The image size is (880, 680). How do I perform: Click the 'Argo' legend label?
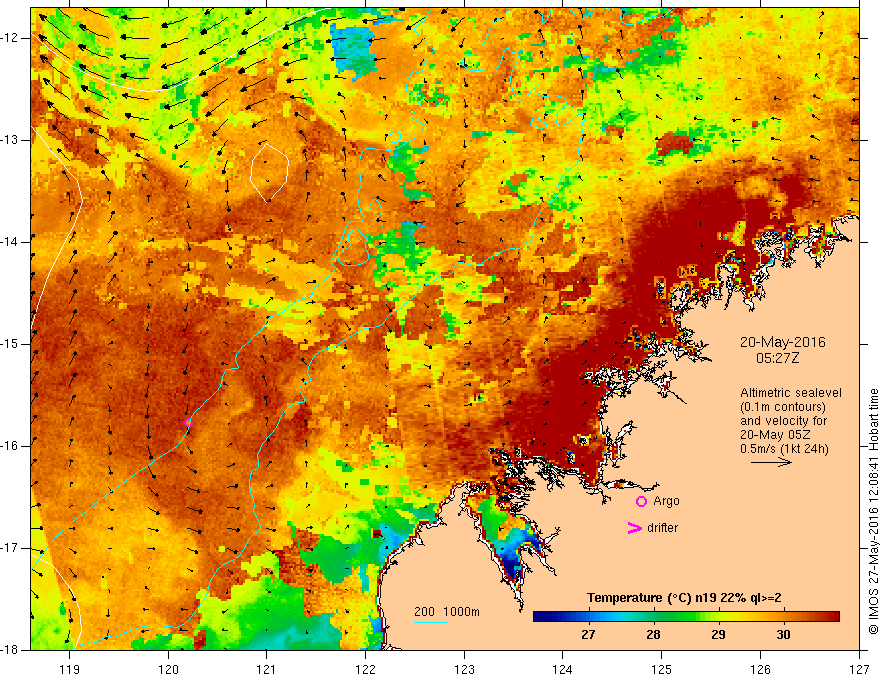click(666, 501)
